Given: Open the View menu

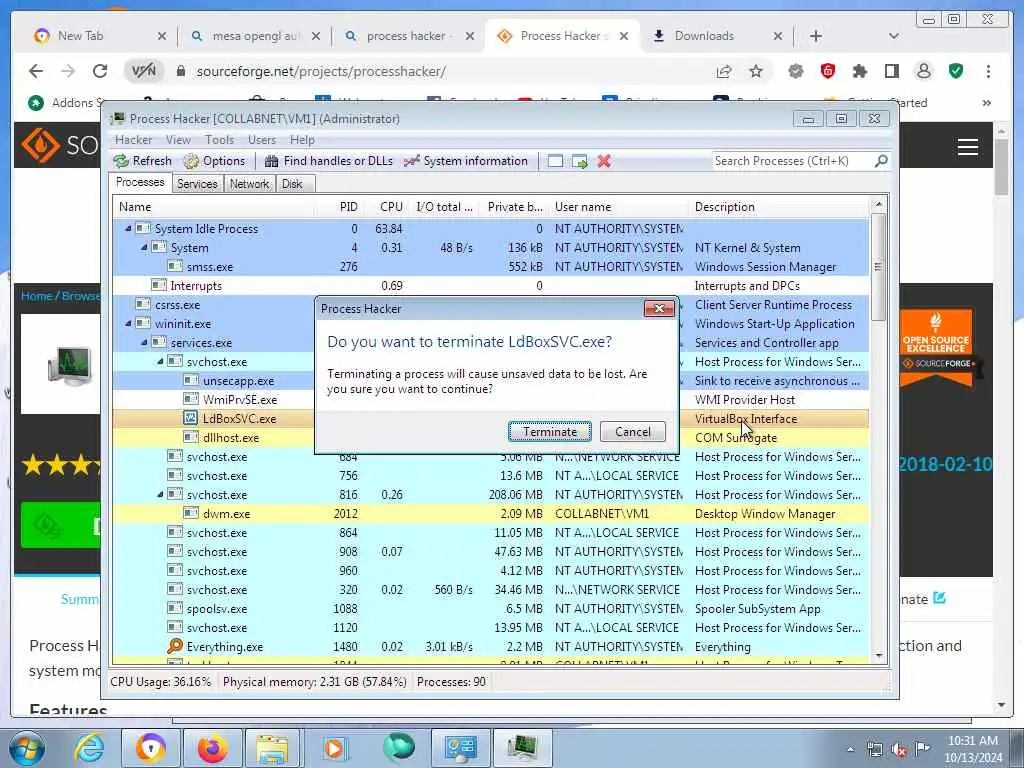Looking at the screenshot, I should [178, 140].
